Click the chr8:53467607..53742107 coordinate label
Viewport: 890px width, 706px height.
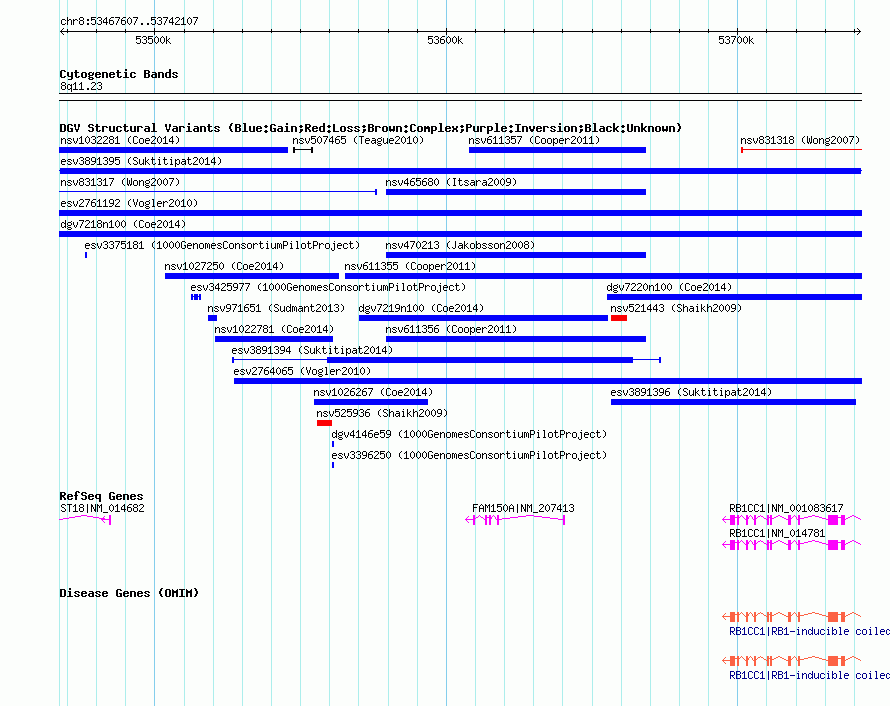[129, 21]
